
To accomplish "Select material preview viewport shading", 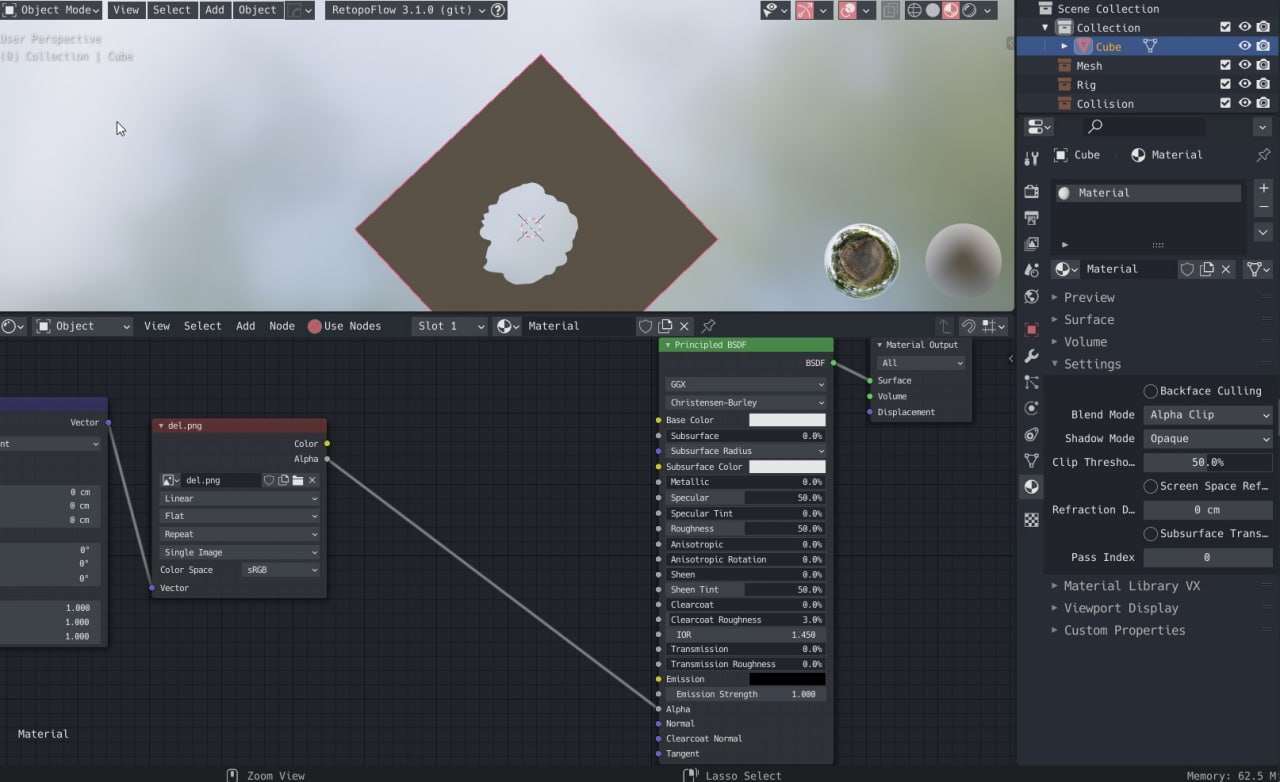I will [950, 10].
